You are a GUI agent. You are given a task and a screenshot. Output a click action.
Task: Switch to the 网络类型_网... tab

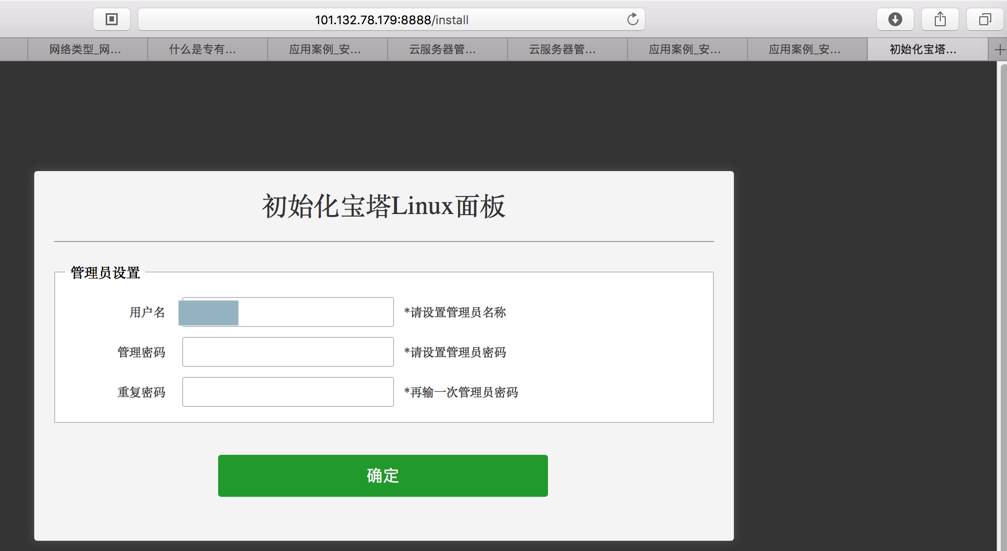point(87,49)
